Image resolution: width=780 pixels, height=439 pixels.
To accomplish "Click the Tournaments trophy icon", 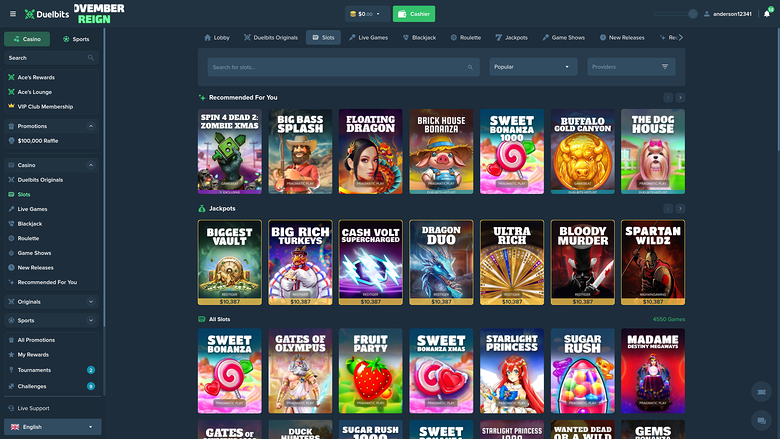I will 11,370.
